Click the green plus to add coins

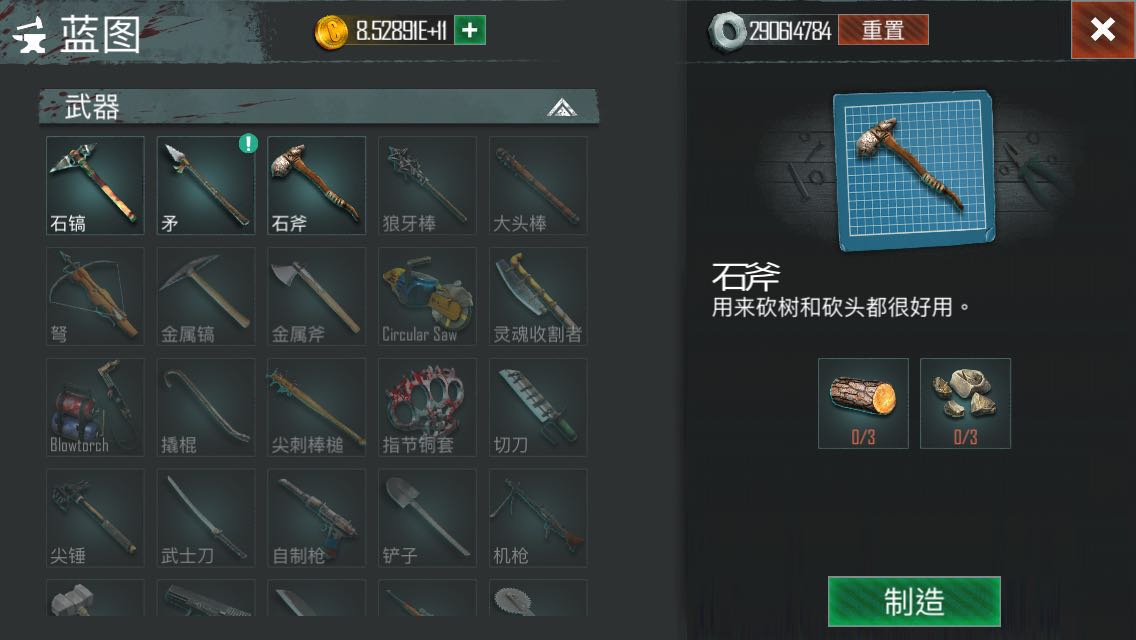(469, 30)
